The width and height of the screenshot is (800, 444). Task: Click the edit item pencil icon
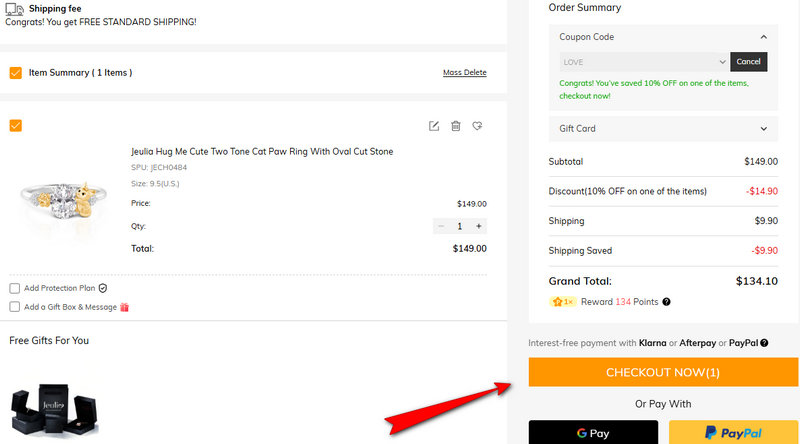point(434,126)
